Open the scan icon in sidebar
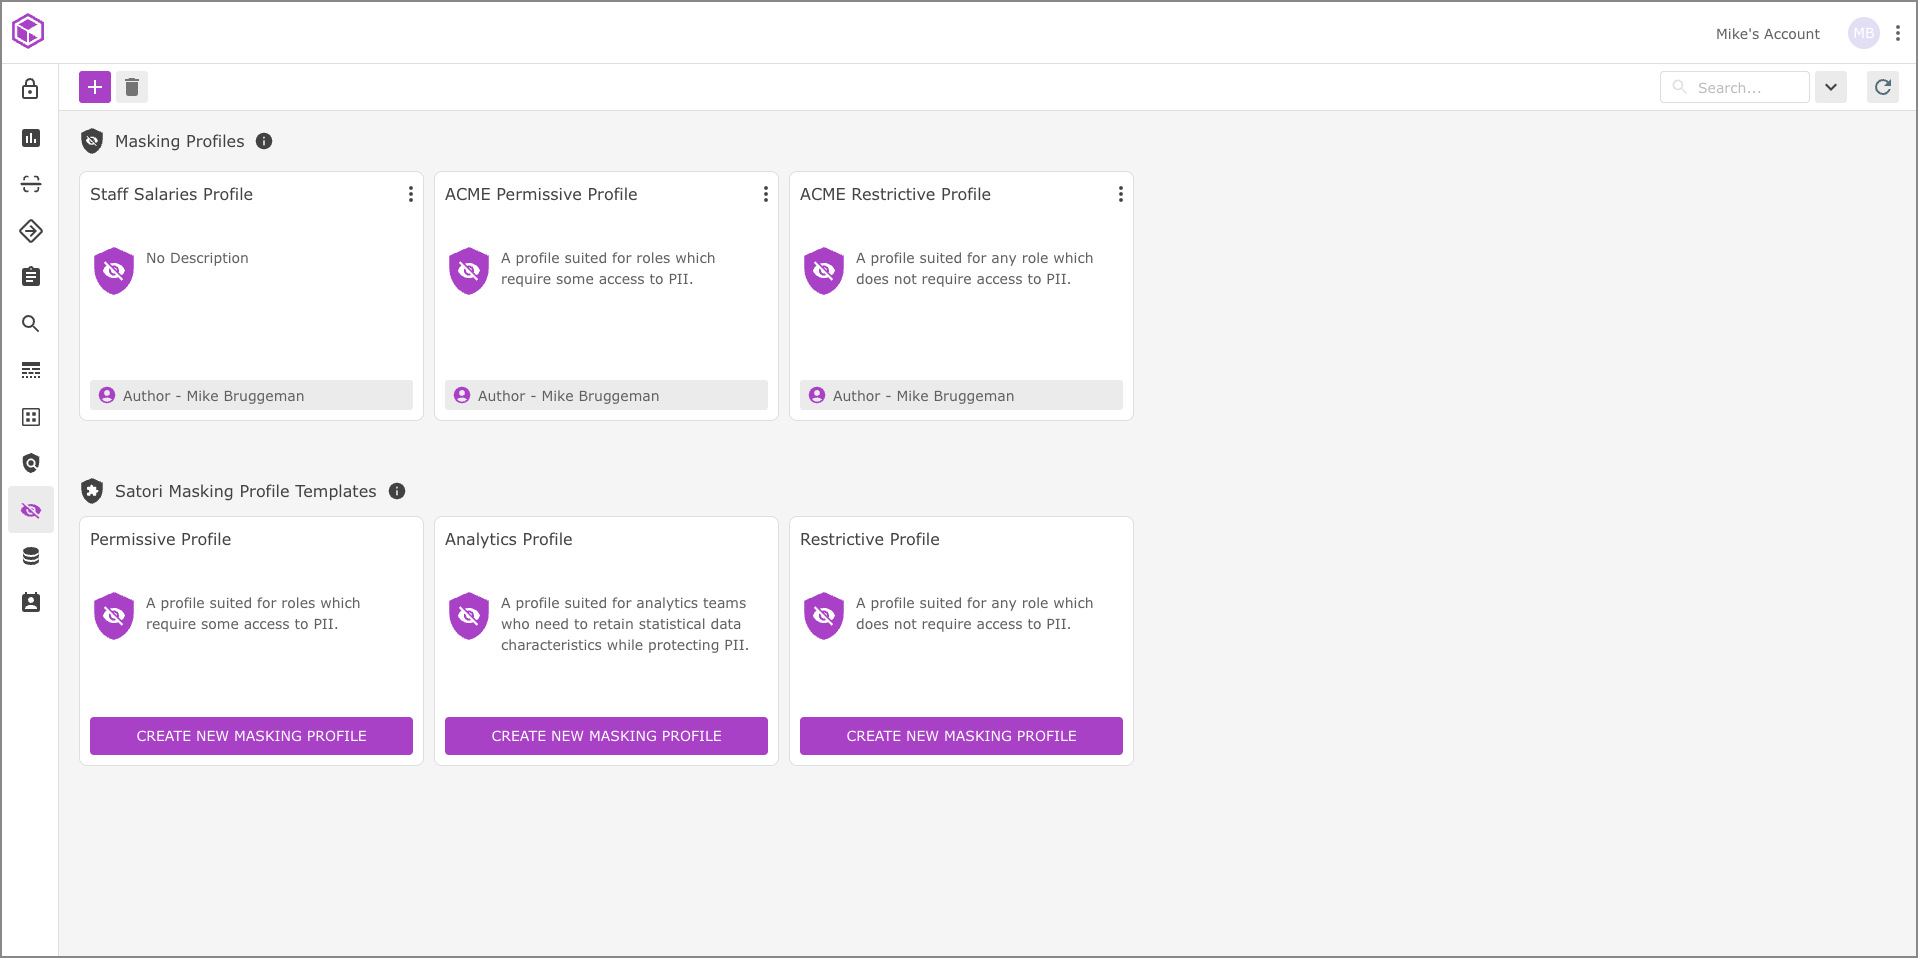 point(31,184)
